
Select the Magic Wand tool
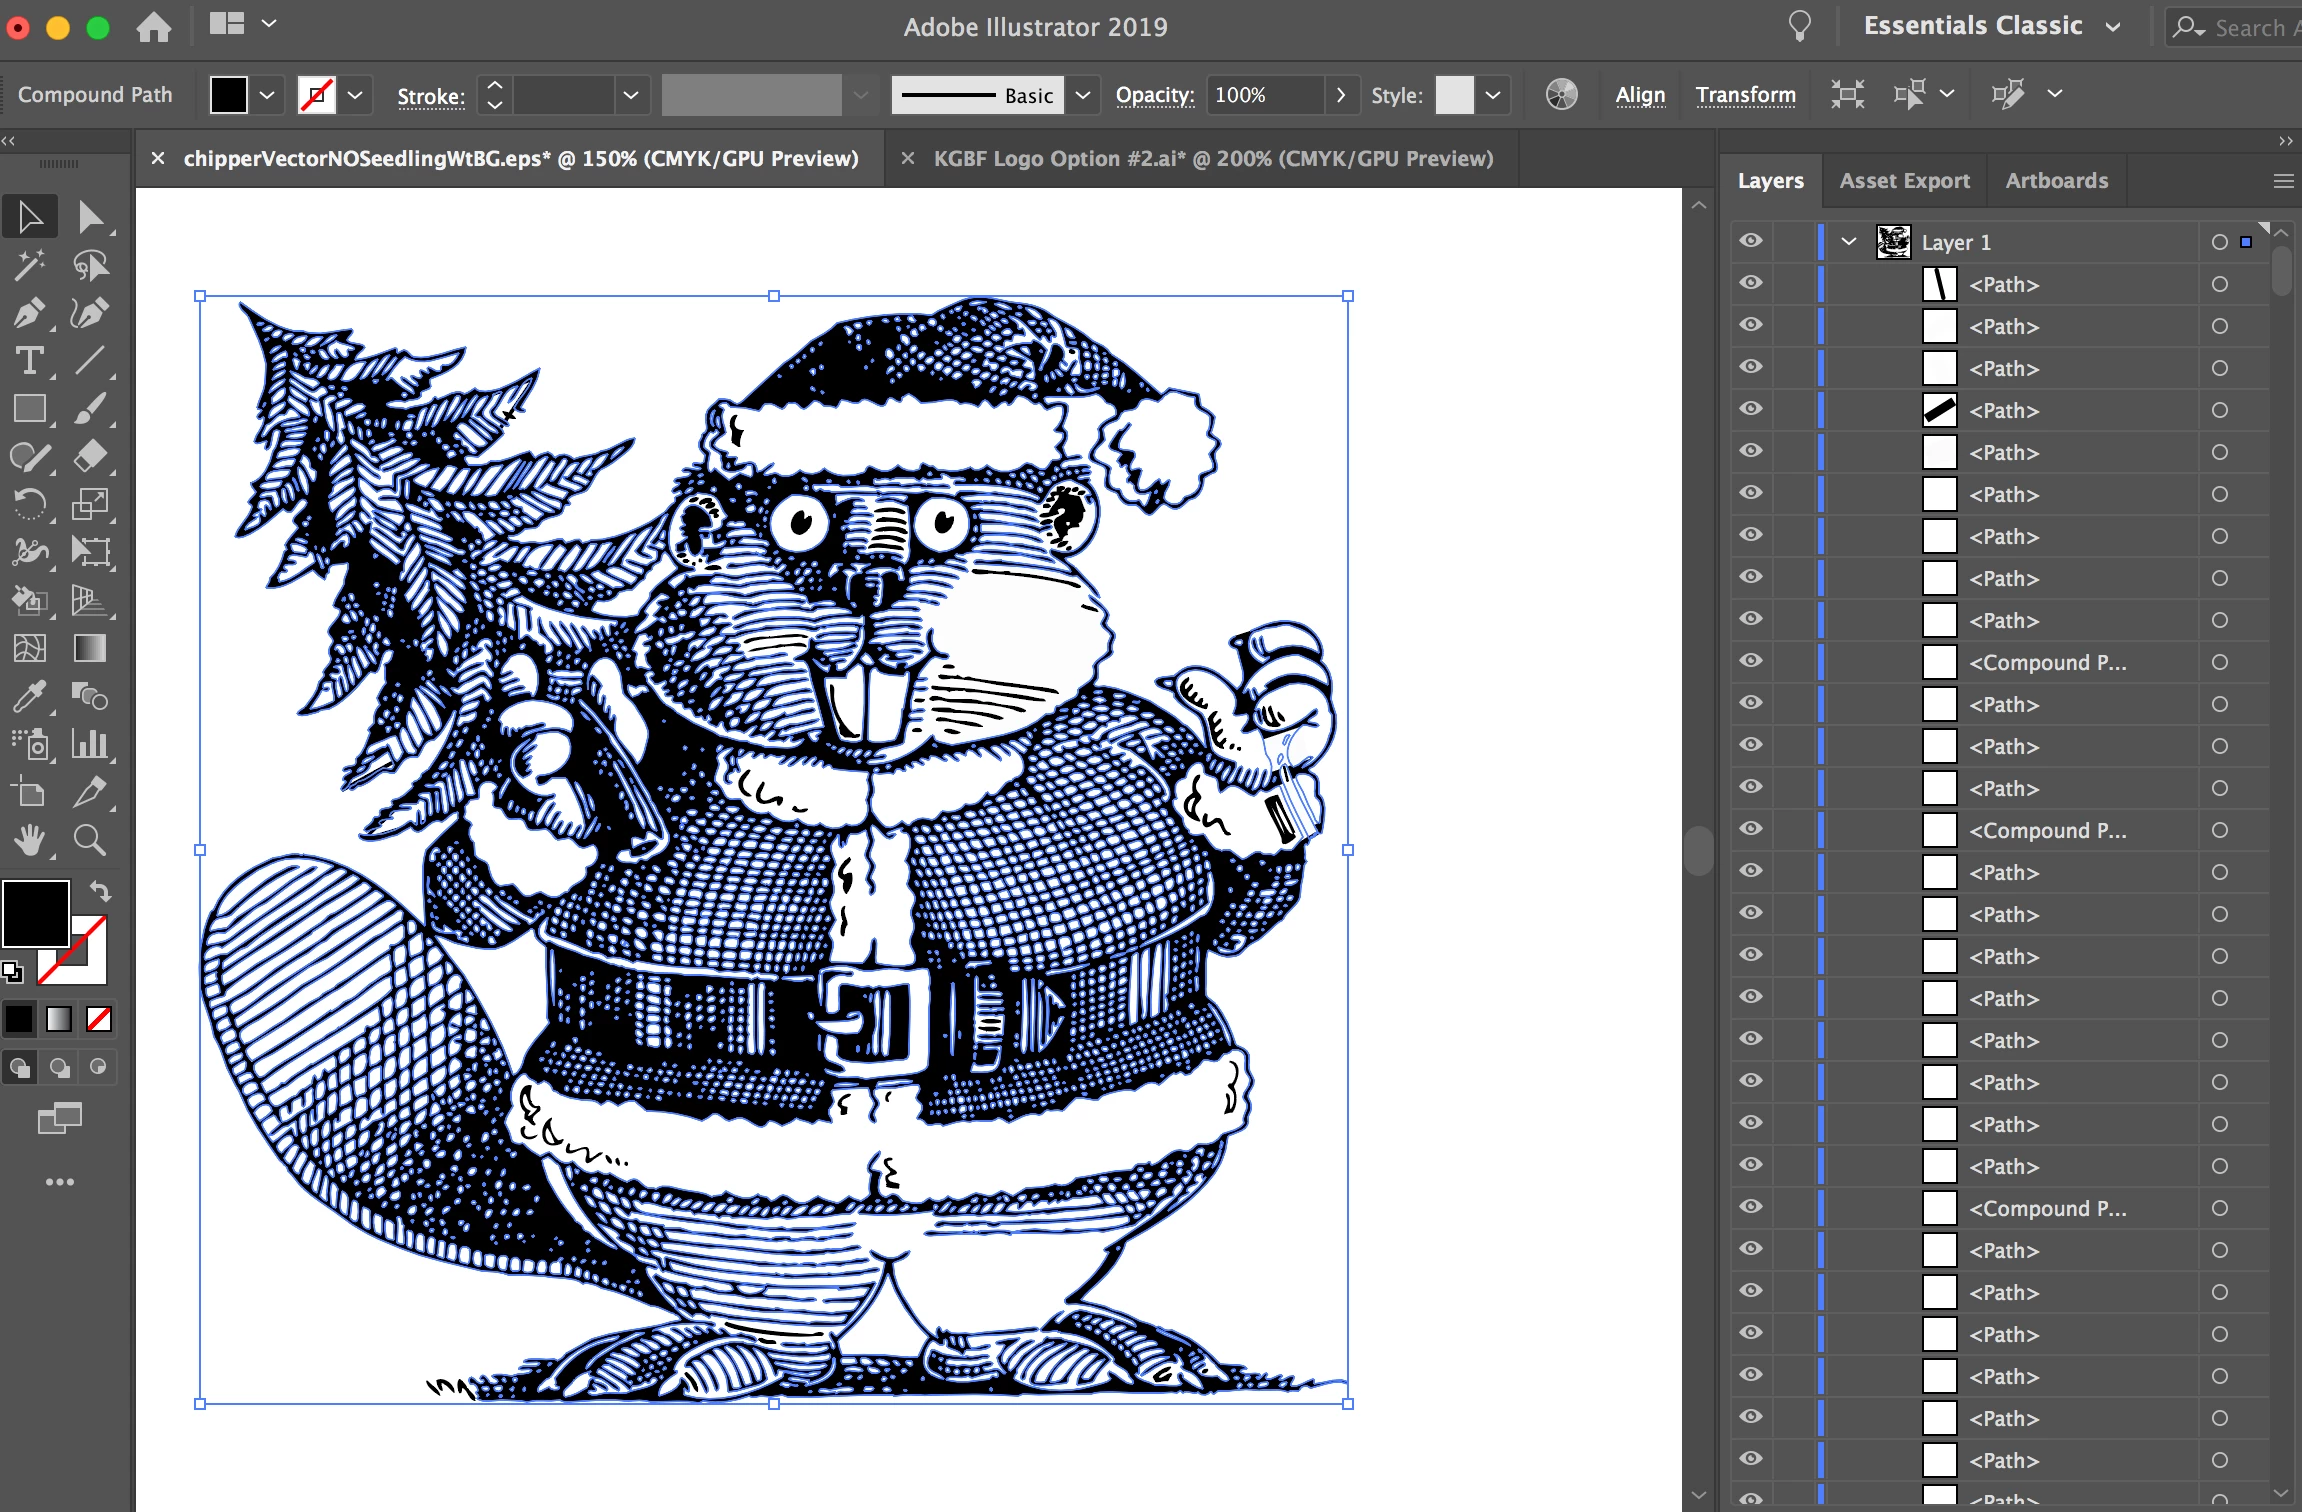click(29, 265)
